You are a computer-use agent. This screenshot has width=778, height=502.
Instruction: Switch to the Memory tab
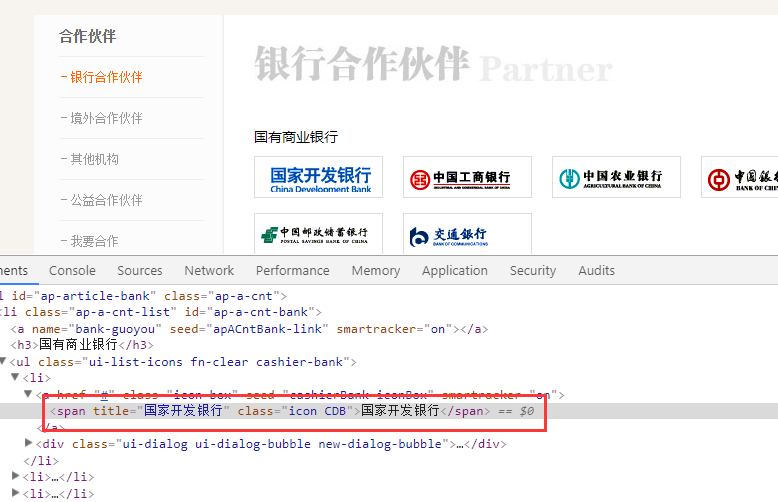click(376, 270)
